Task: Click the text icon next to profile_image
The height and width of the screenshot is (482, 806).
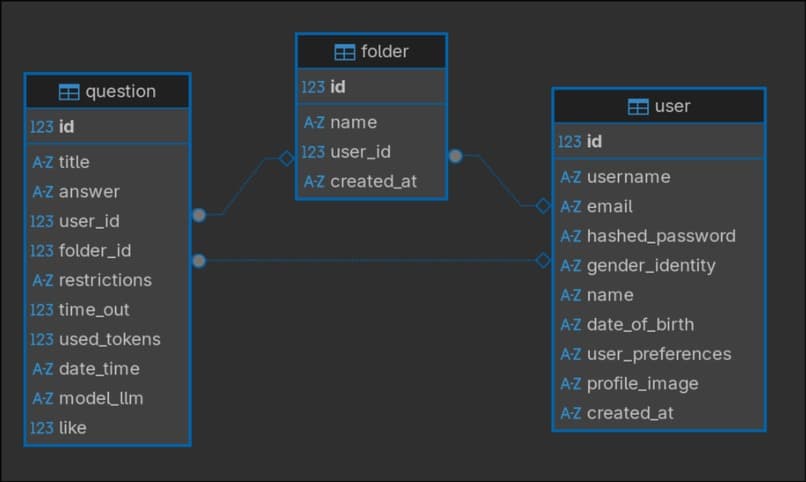Action: pyautogui.click(x=571, y=384)
